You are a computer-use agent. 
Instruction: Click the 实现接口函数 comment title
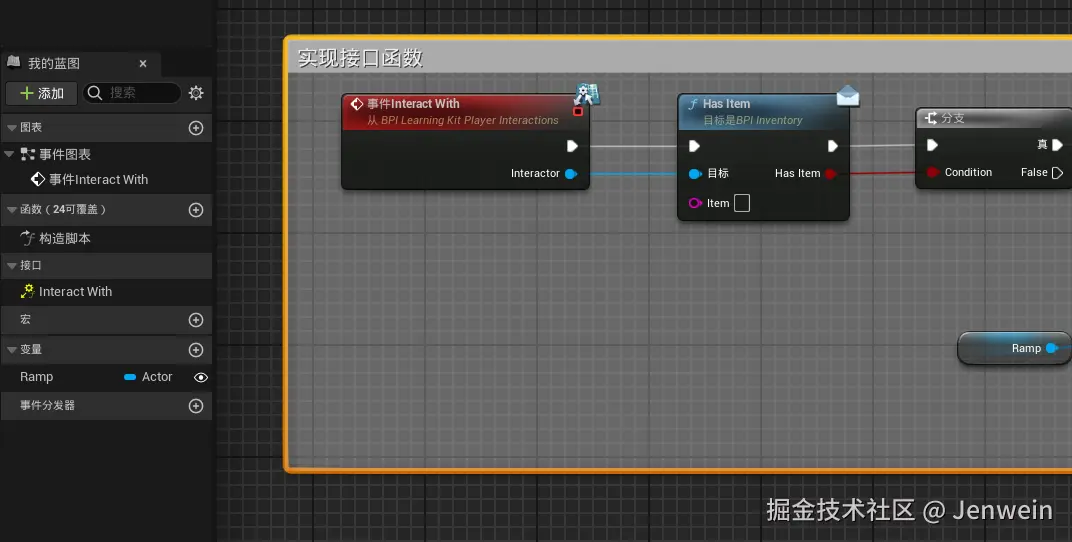pyautogui.click(x=360, y=58)
